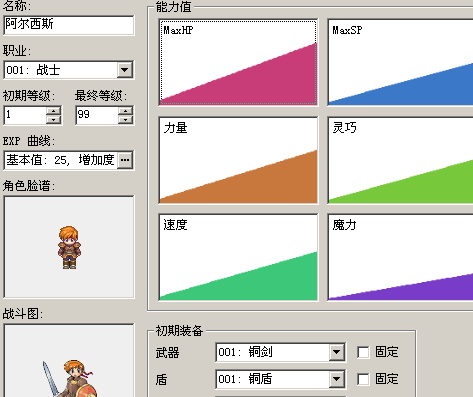Image resolution: width=473 pixels, height=397 pixels.
Task: Open the MaxSP parameter curve graph
Action: (400, 62)
